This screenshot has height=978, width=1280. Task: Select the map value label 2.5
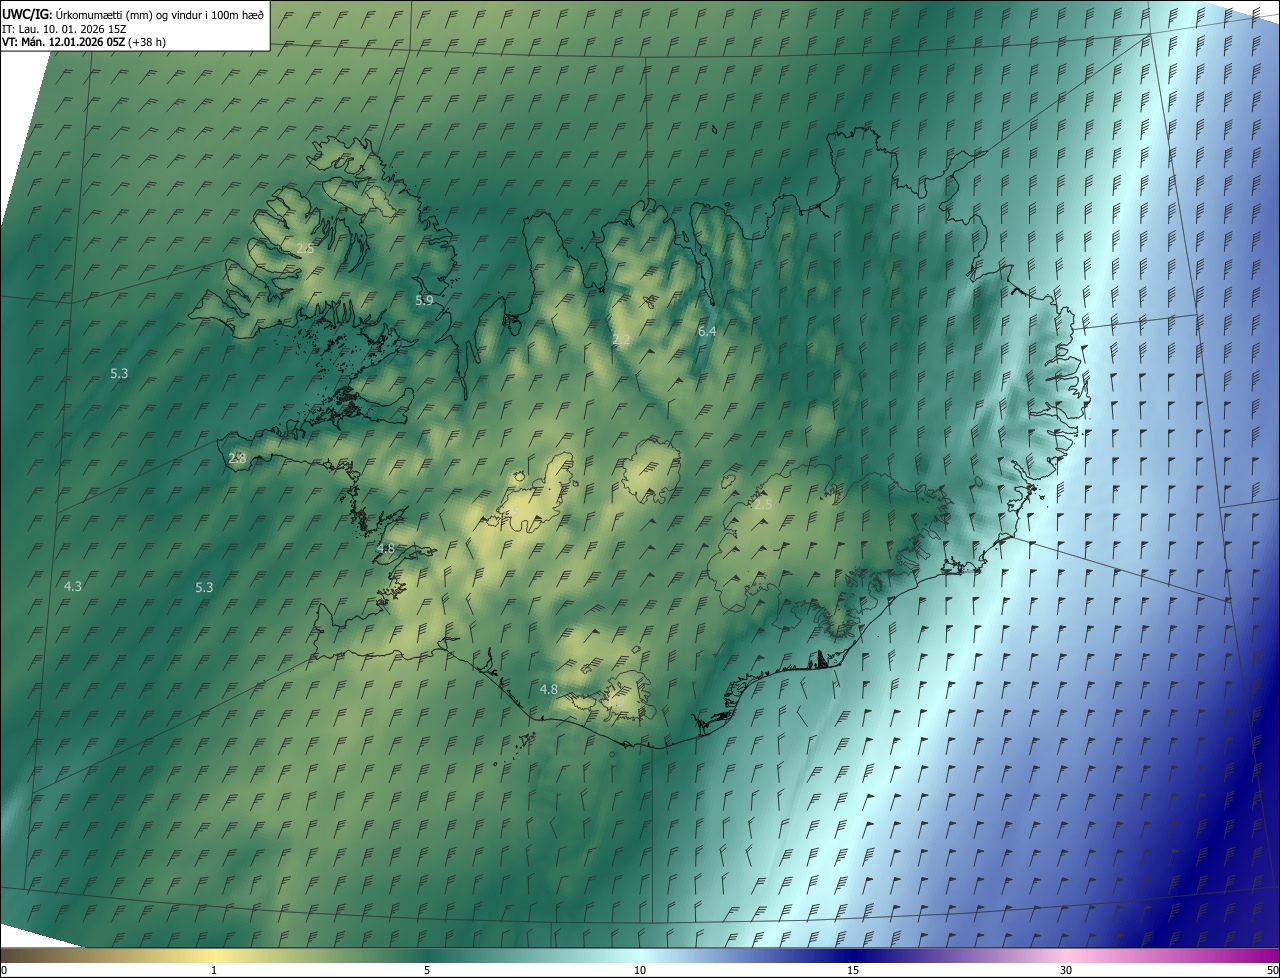762,504
